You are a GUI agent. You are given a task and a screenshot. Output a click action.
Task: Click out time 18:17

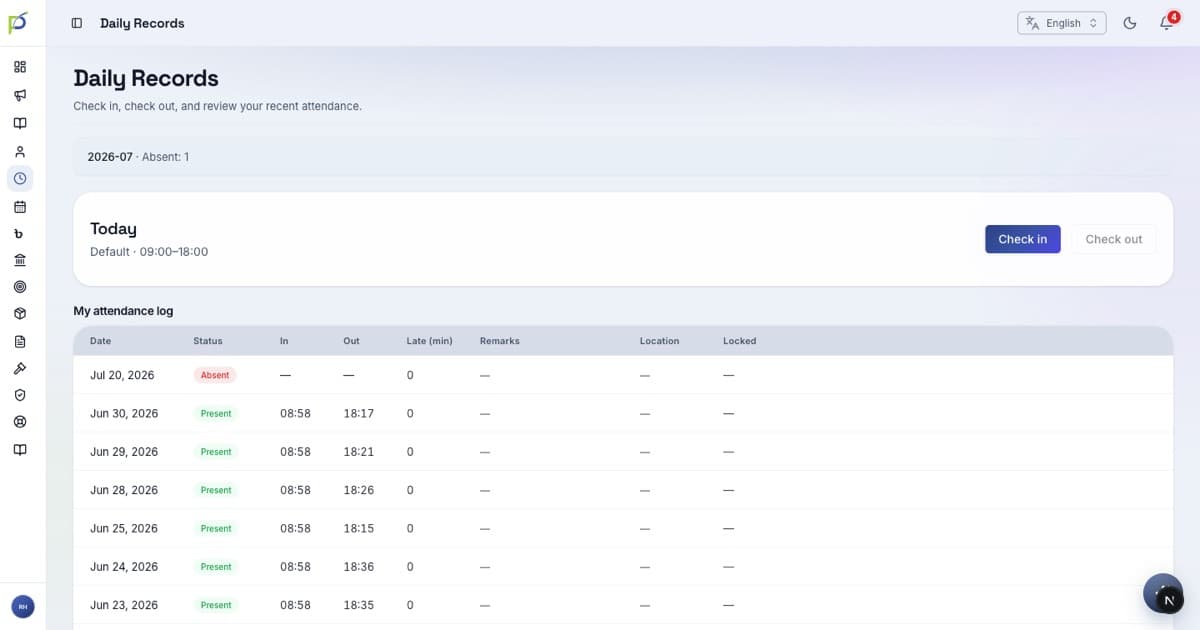click(358, 413)
